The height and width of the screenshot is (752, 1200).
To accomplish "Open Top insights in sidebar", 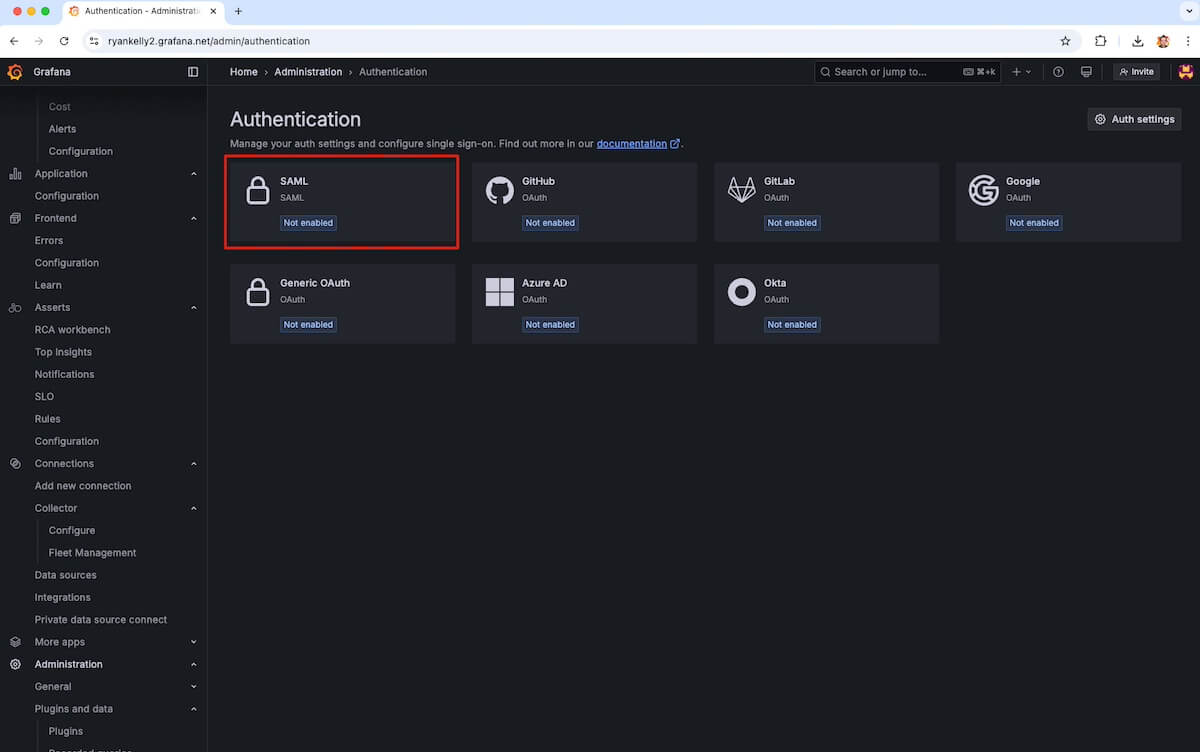I will 63,352.
